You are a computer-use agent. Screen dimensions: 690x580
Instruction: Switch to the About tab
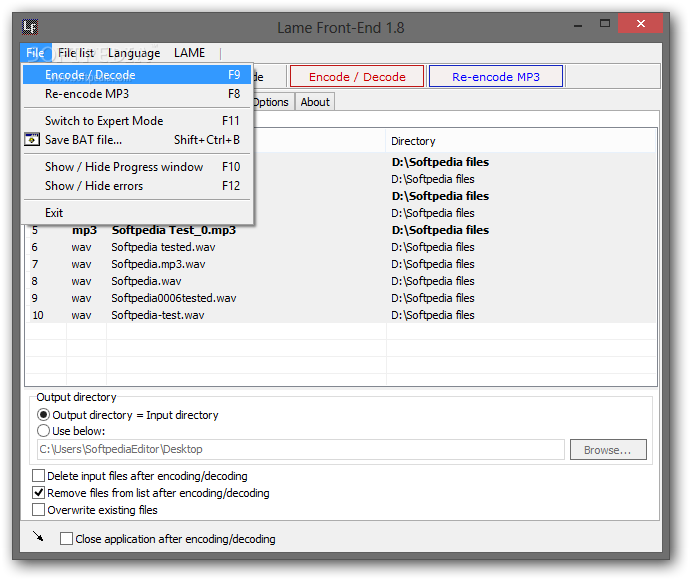coord(315,102)
